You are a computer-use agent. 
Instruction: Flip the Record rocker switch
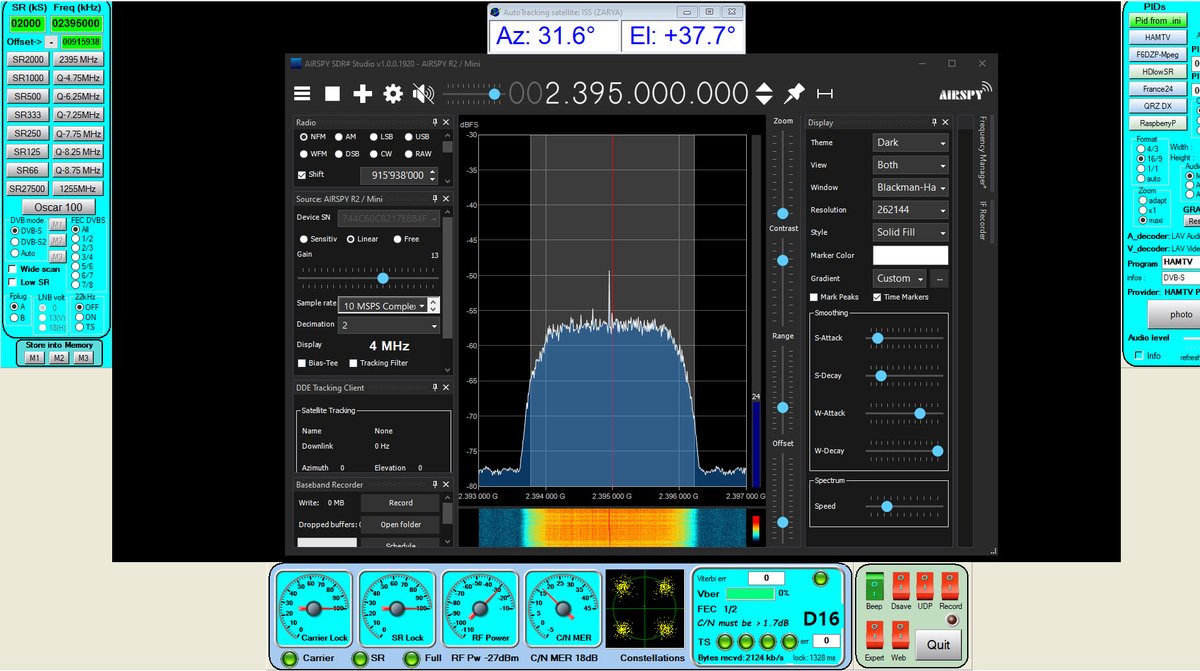tap(950, 586)
